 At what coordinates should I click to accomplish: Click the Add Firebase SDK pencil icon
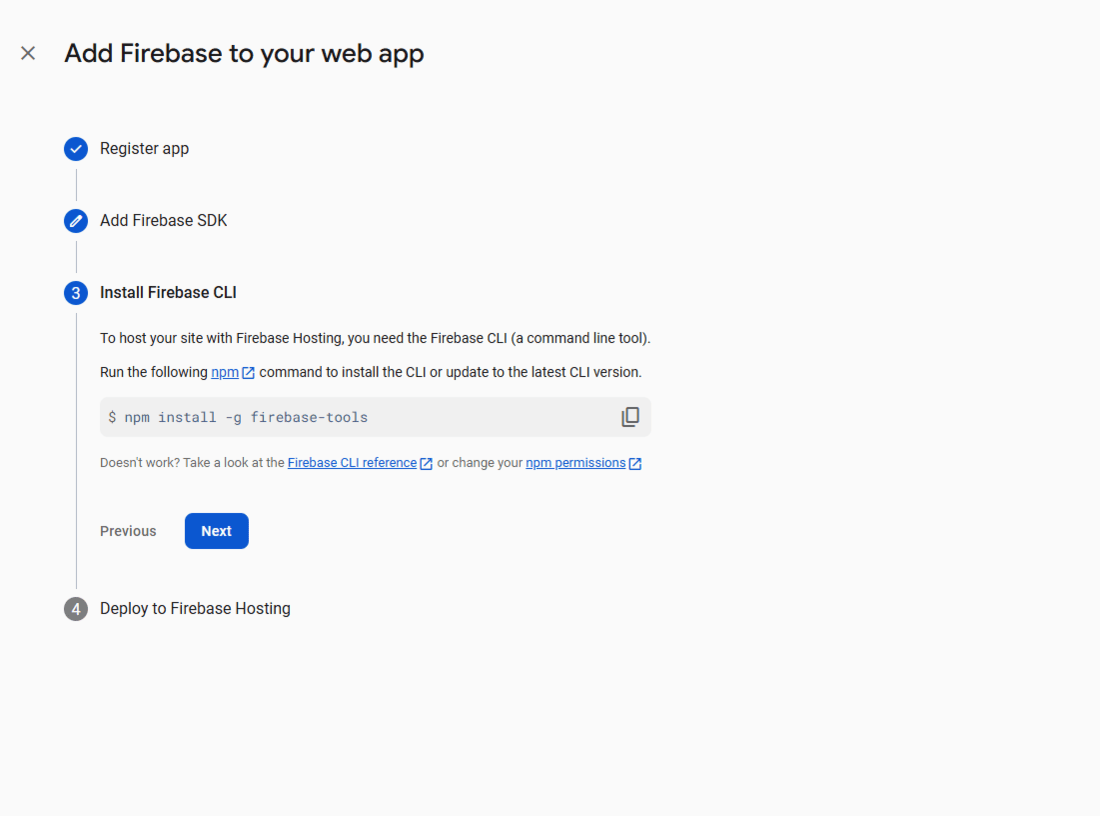76,221
